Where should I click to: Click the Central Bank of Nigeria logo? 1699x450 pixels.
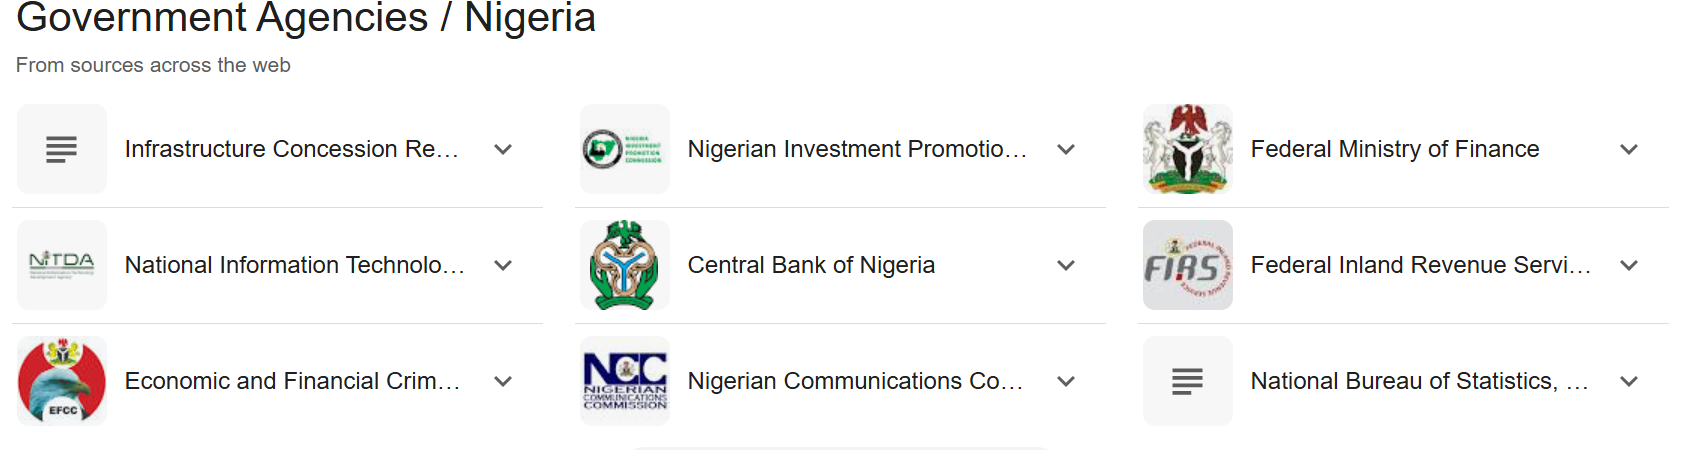tap(625, 265)
